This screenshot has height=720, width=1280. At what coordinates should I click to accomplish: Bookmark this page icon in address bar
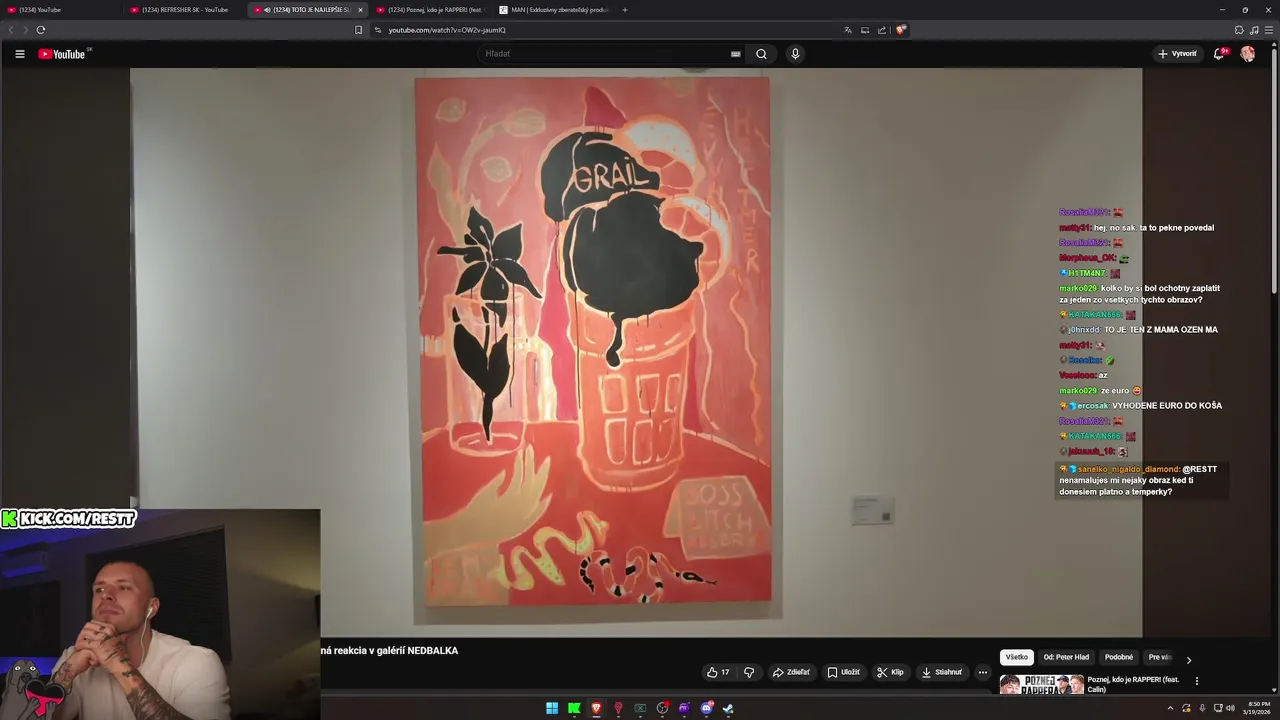click(x=358, y=30)
